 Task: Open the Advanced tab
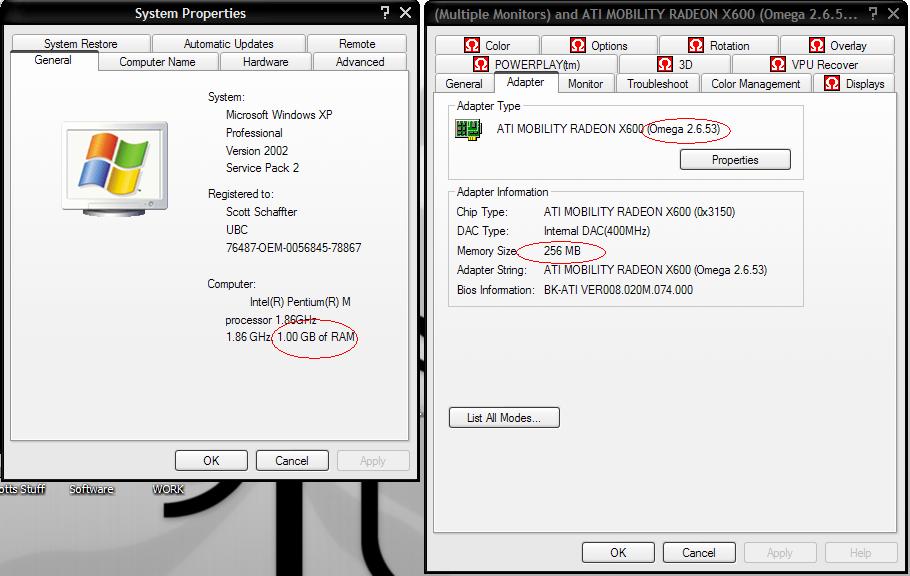[360, 62]
